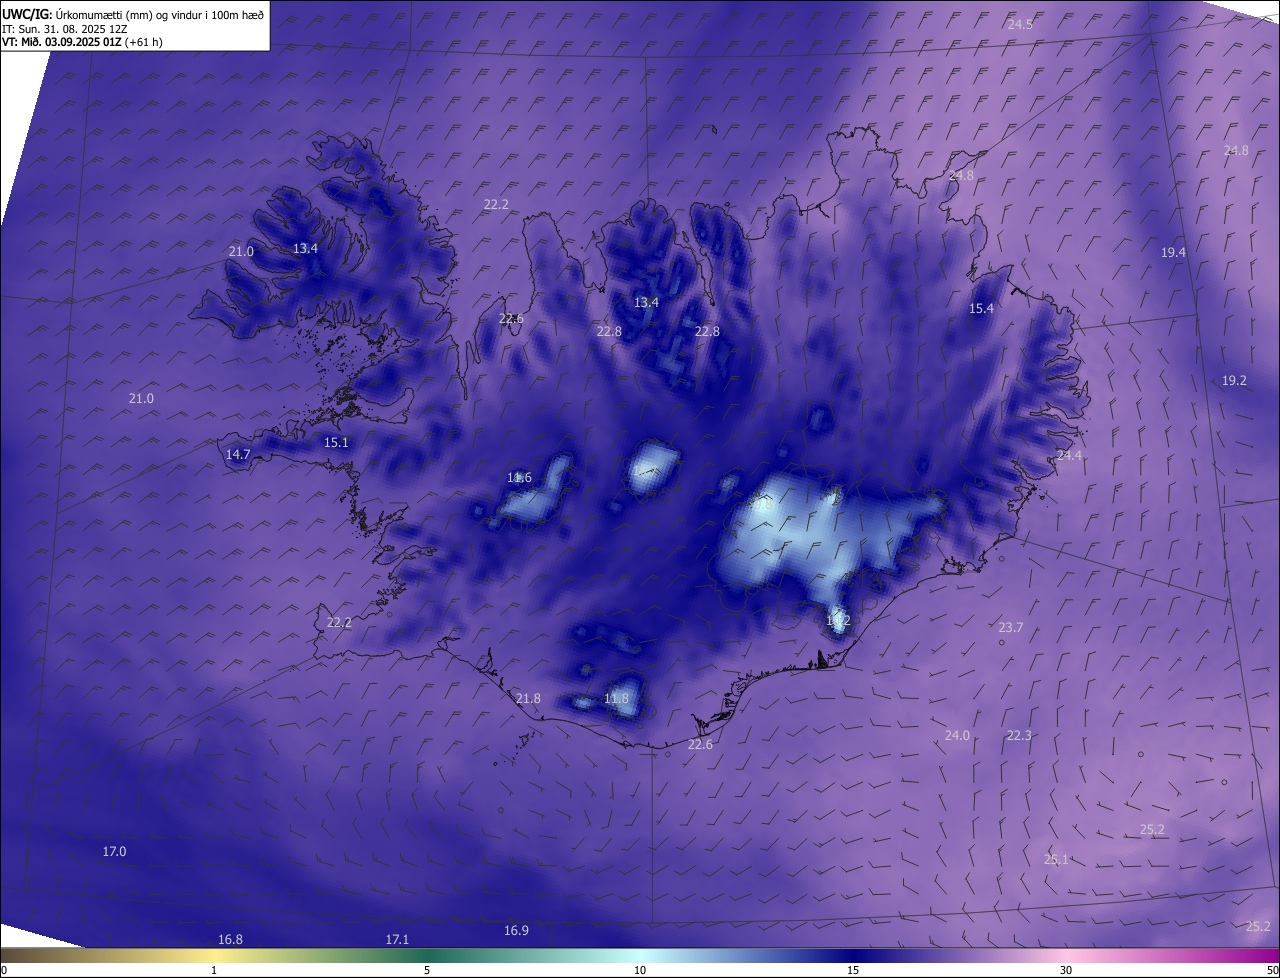Click the 1 tick on the color scale
The width and height of the screenshot is (1280, 978).
coord(214,970)
